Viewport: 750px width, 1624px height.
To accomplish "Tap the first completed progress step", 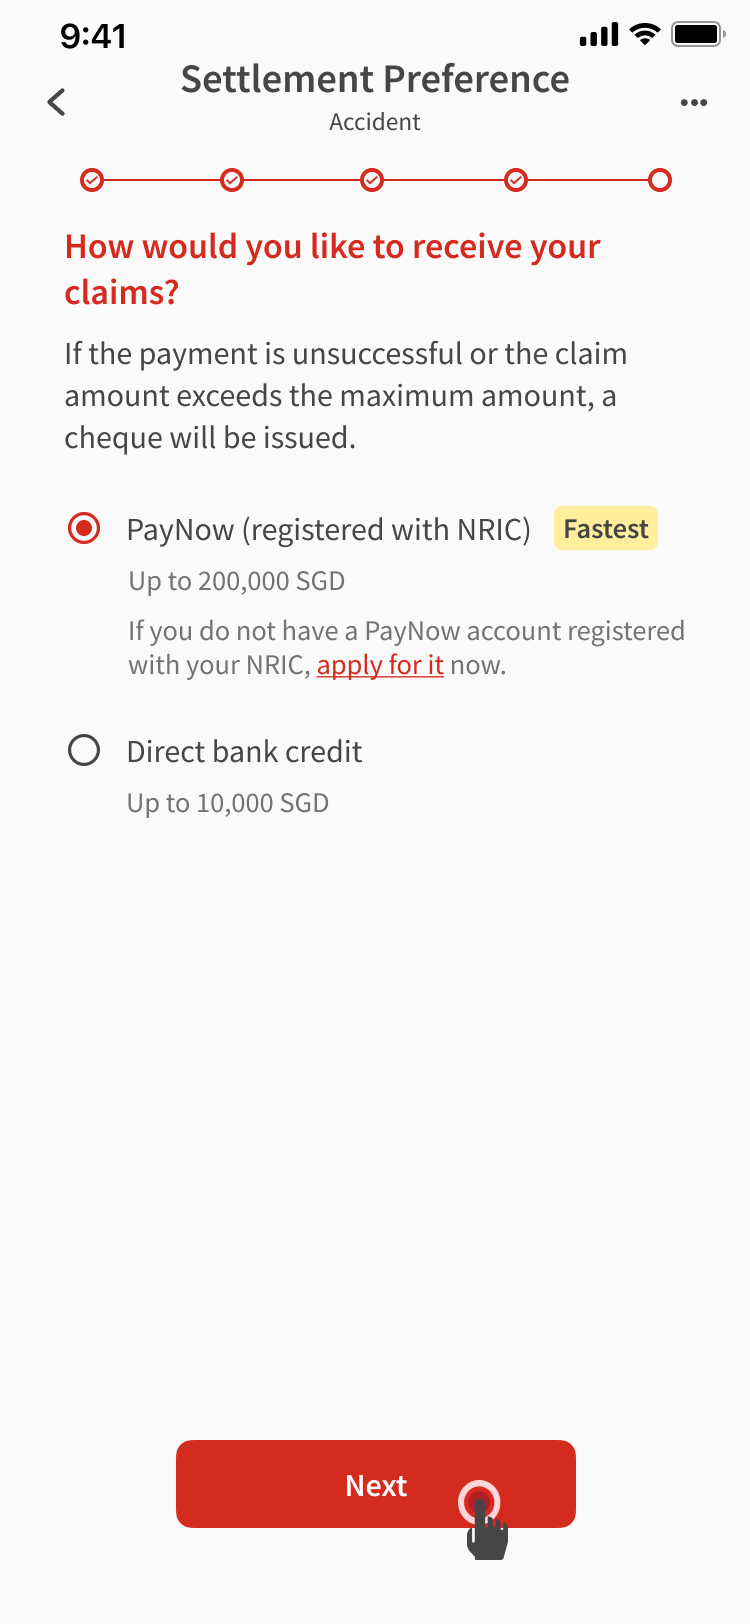I will point(92,180).
